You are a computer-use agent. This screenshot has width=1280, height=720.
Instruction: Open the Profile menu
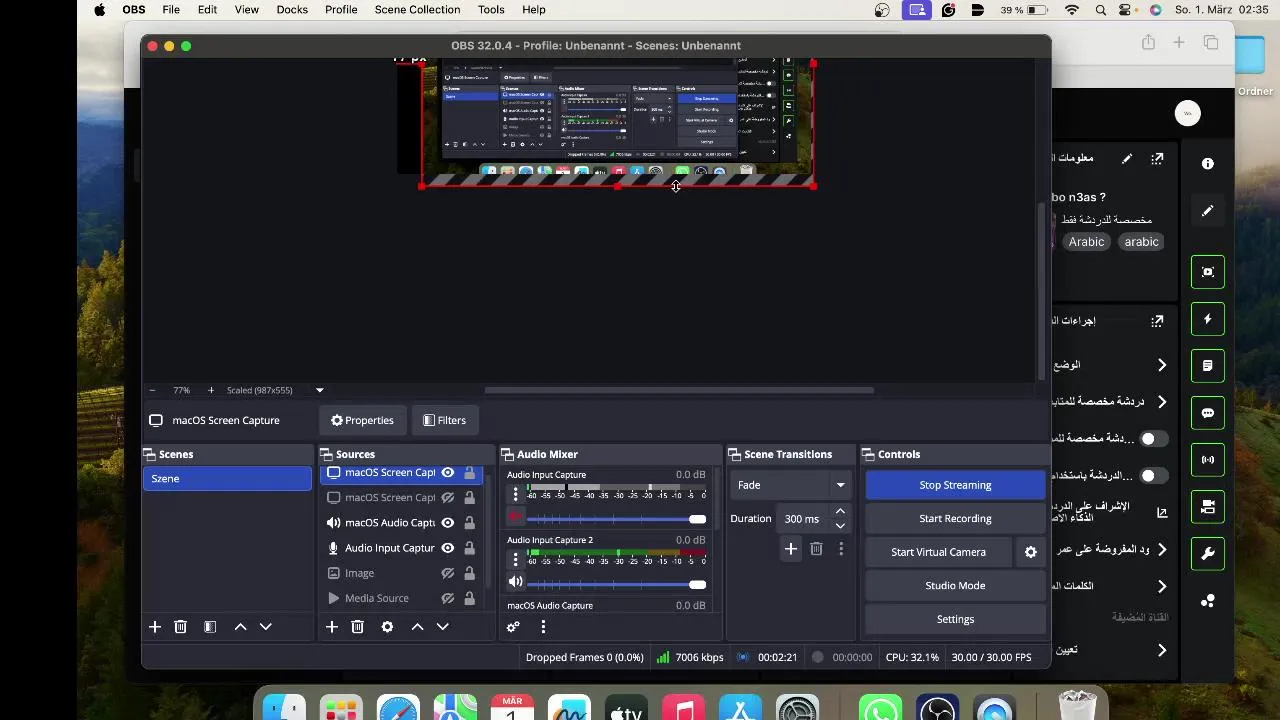(x=341, y=10)
